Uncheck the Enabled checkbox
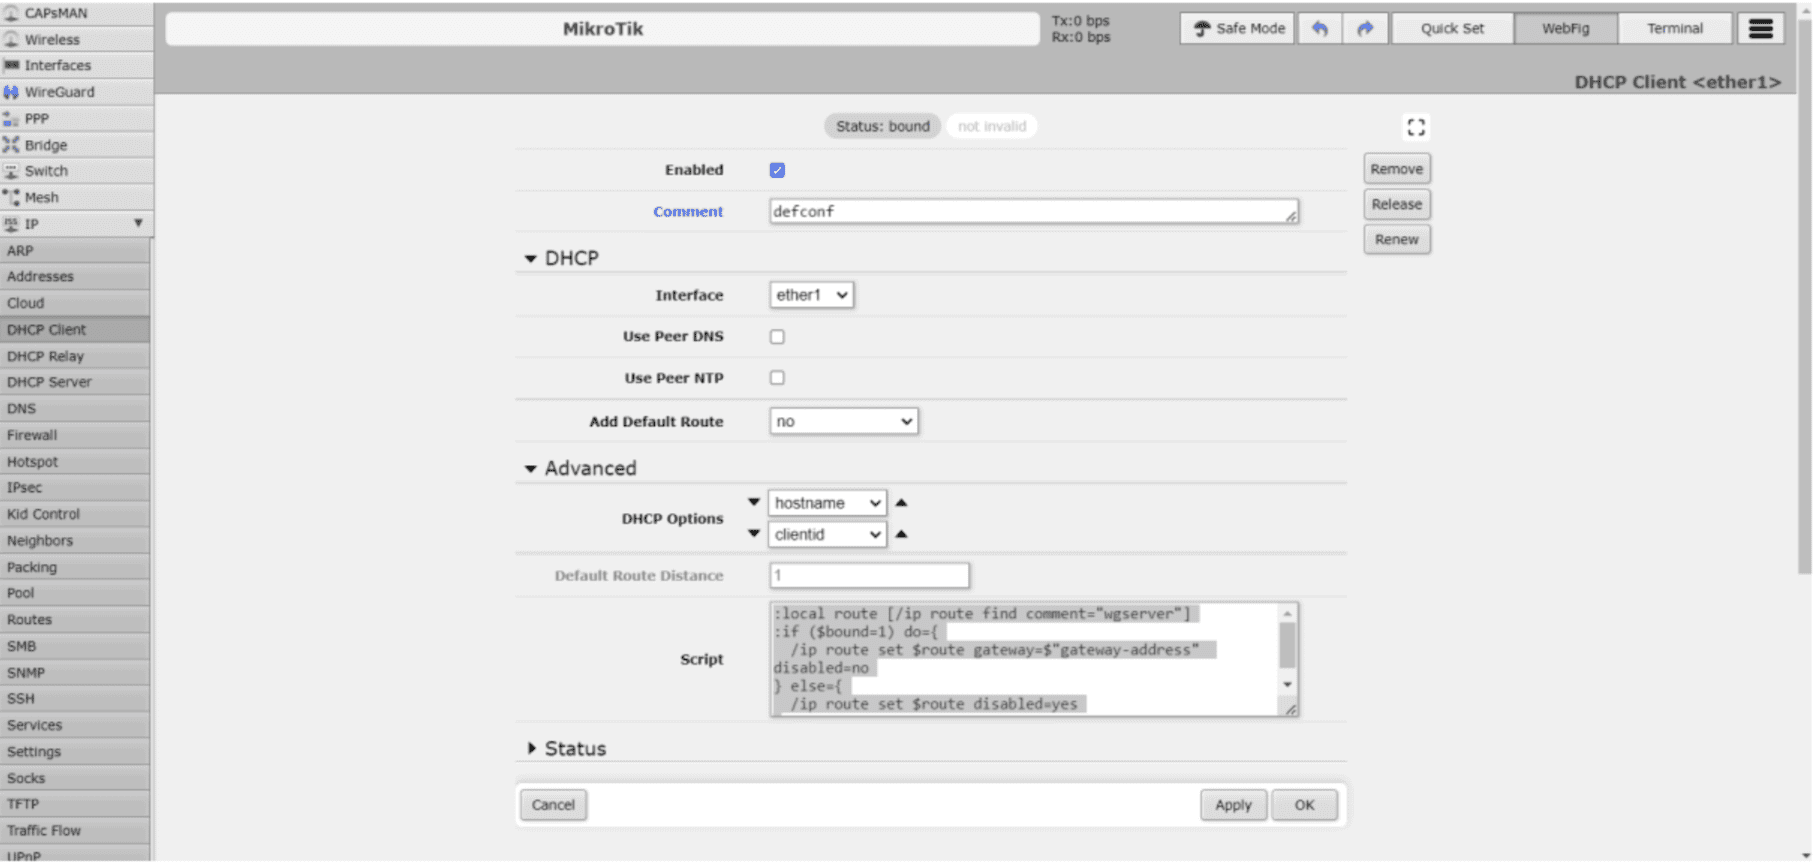This screenshot has width=1814, height=862. click(777, 170)
